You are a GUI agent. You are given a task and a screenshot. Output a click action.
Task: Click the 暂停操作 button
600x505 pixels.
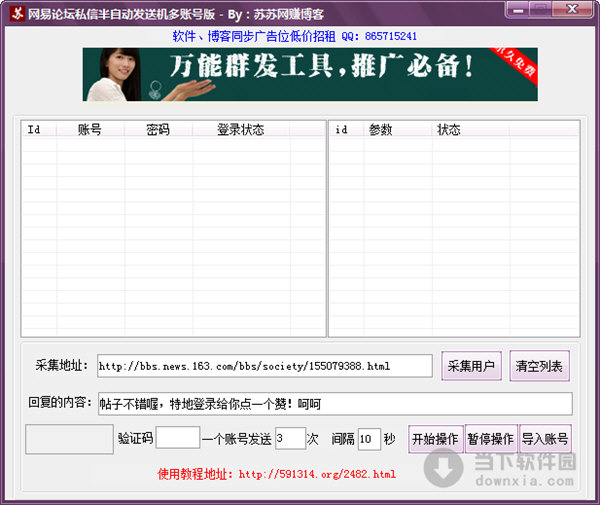pyautogui.click(x=491, y=439)
